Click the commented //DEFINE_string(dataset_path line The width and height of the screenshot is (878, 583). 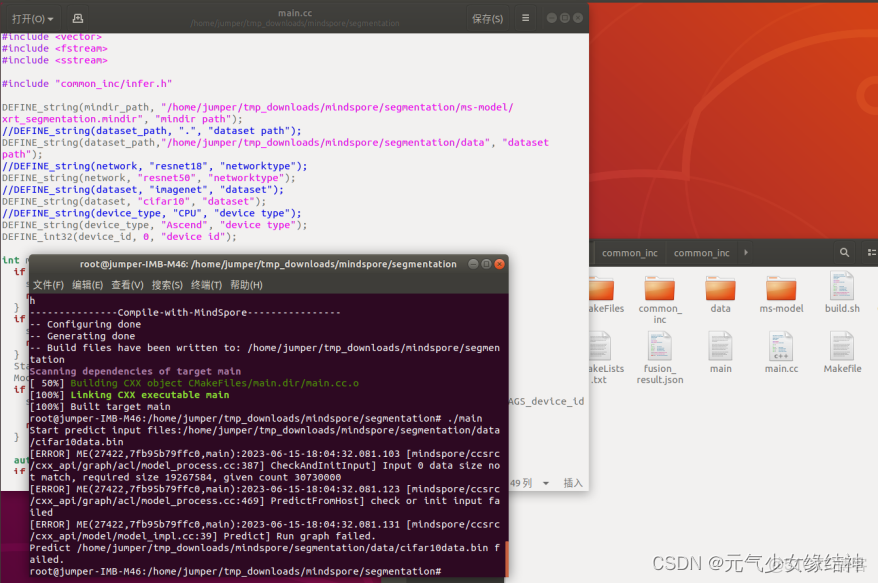151,130
